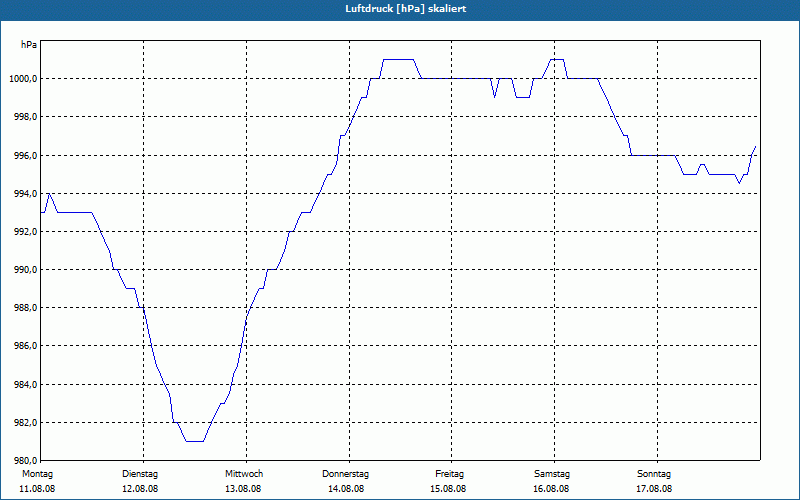Select the 984,0 y-axis value

pos(27,384)
